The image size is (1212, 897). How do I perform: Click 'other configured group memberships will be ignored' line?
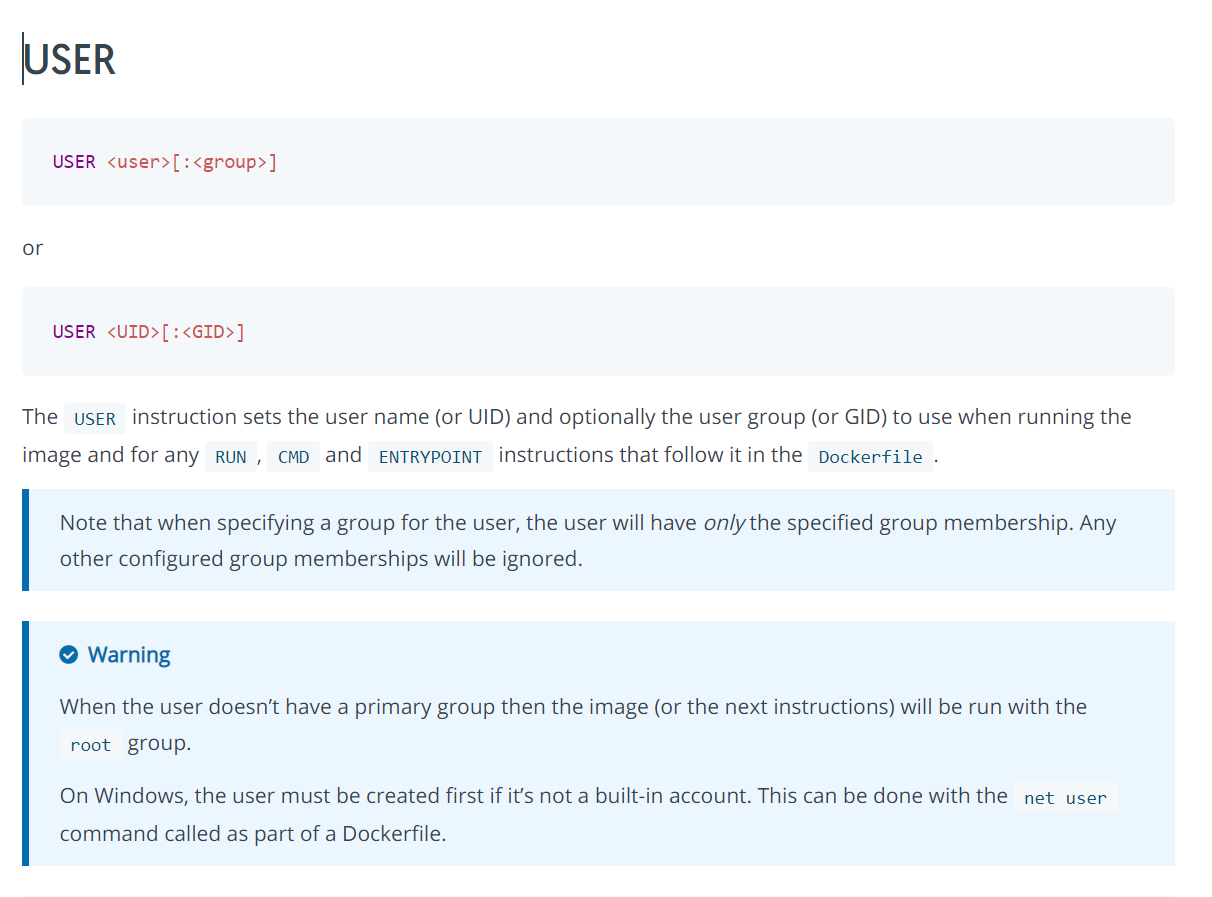click(x=321, y=559)
